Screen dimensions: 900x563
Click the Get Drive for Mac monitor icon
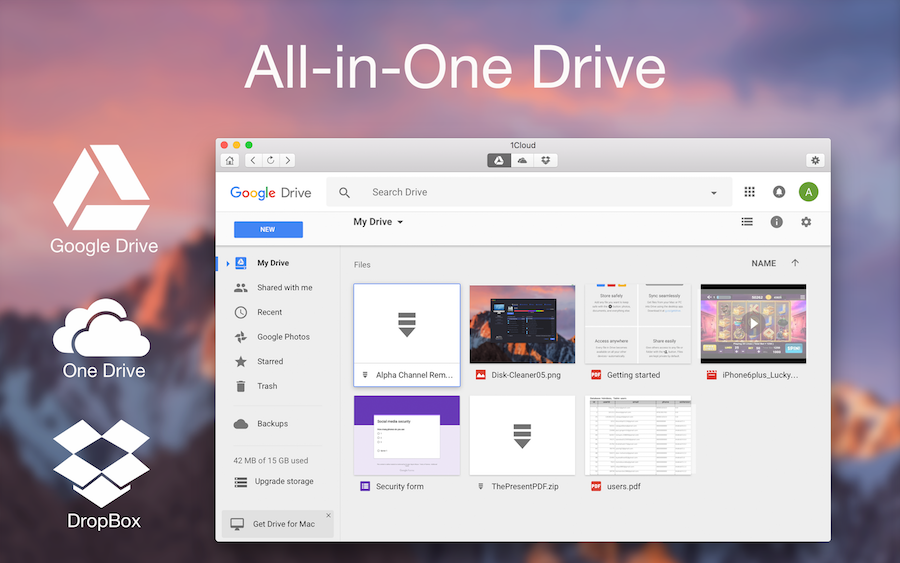pyautogui.click(x=237, y=524)
